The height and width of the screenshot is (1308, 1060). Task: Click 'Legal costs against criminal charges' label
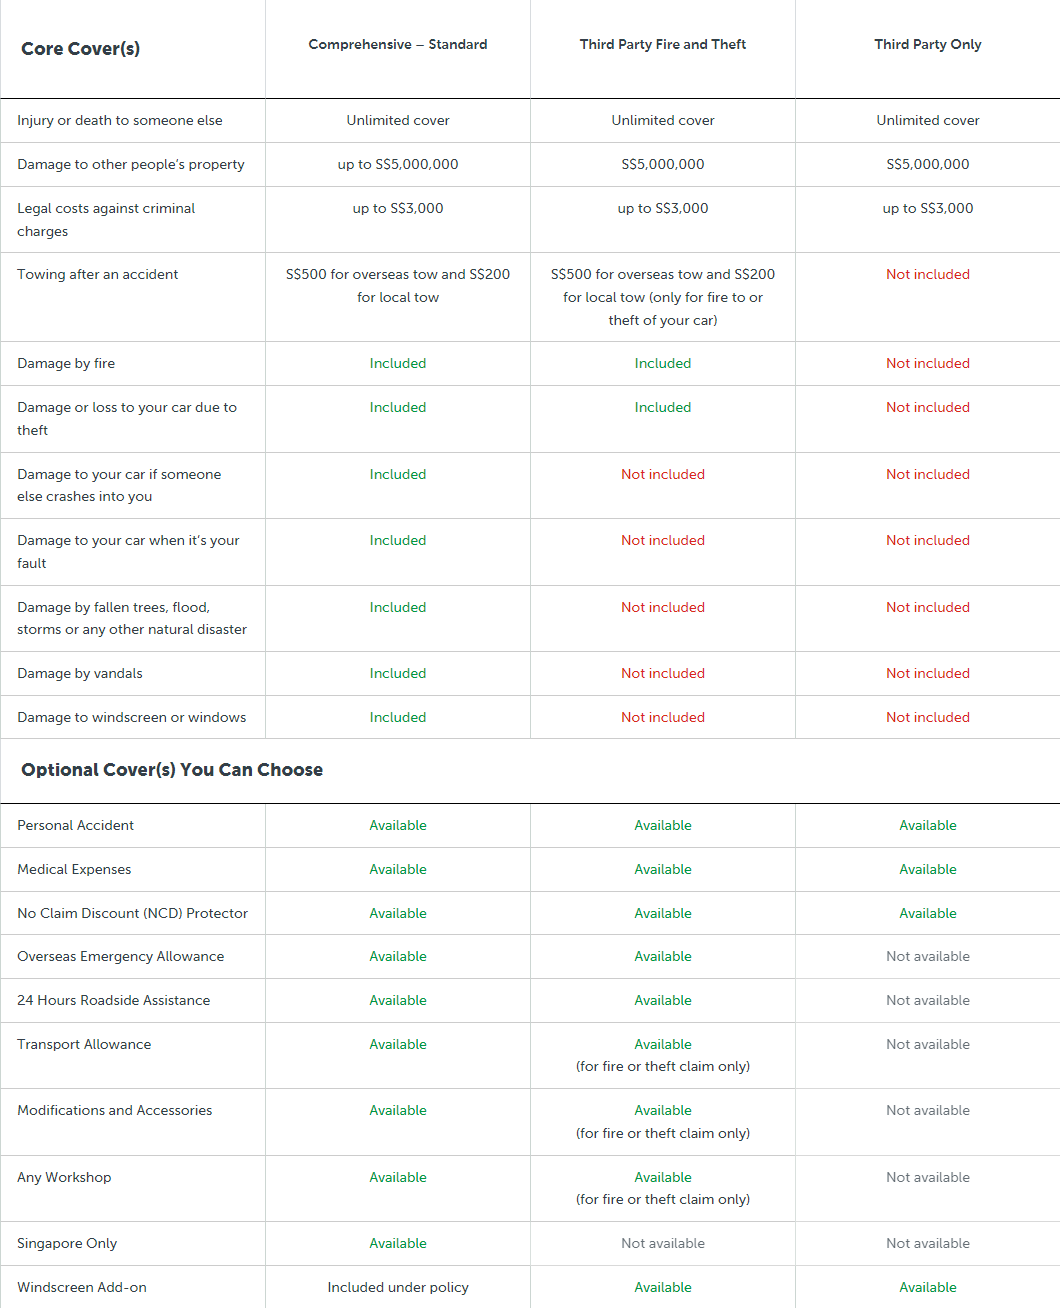point(106,219)
